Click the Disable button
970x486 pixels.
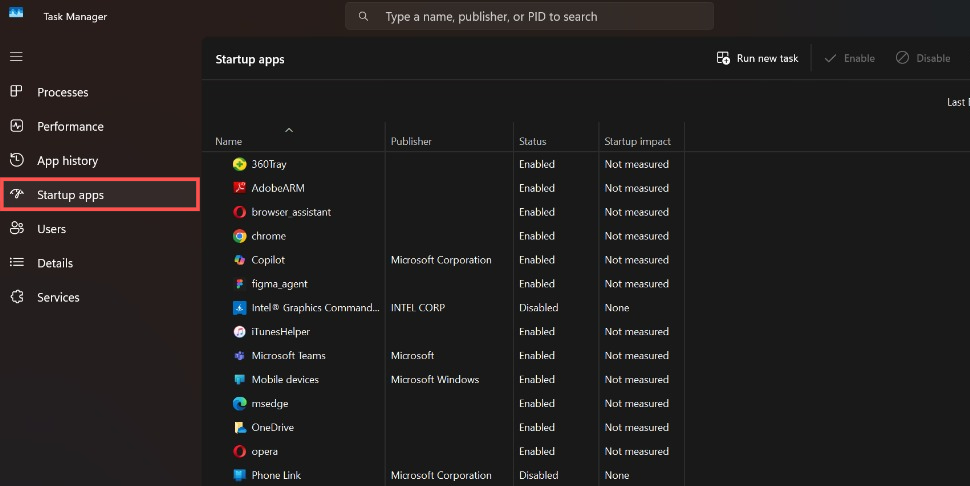tap(923, 58)
